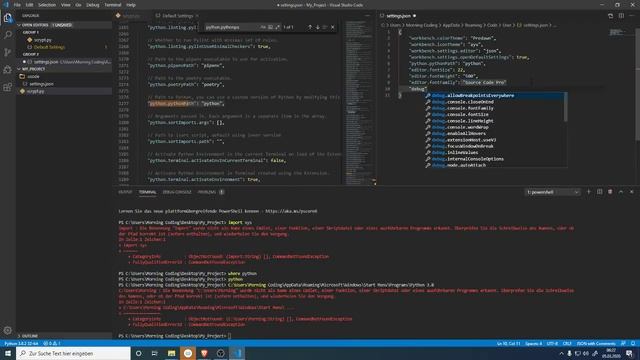The height and width of the screenshot is (360, 640).
Task: Open the Help menu
Action: point(131,5)
